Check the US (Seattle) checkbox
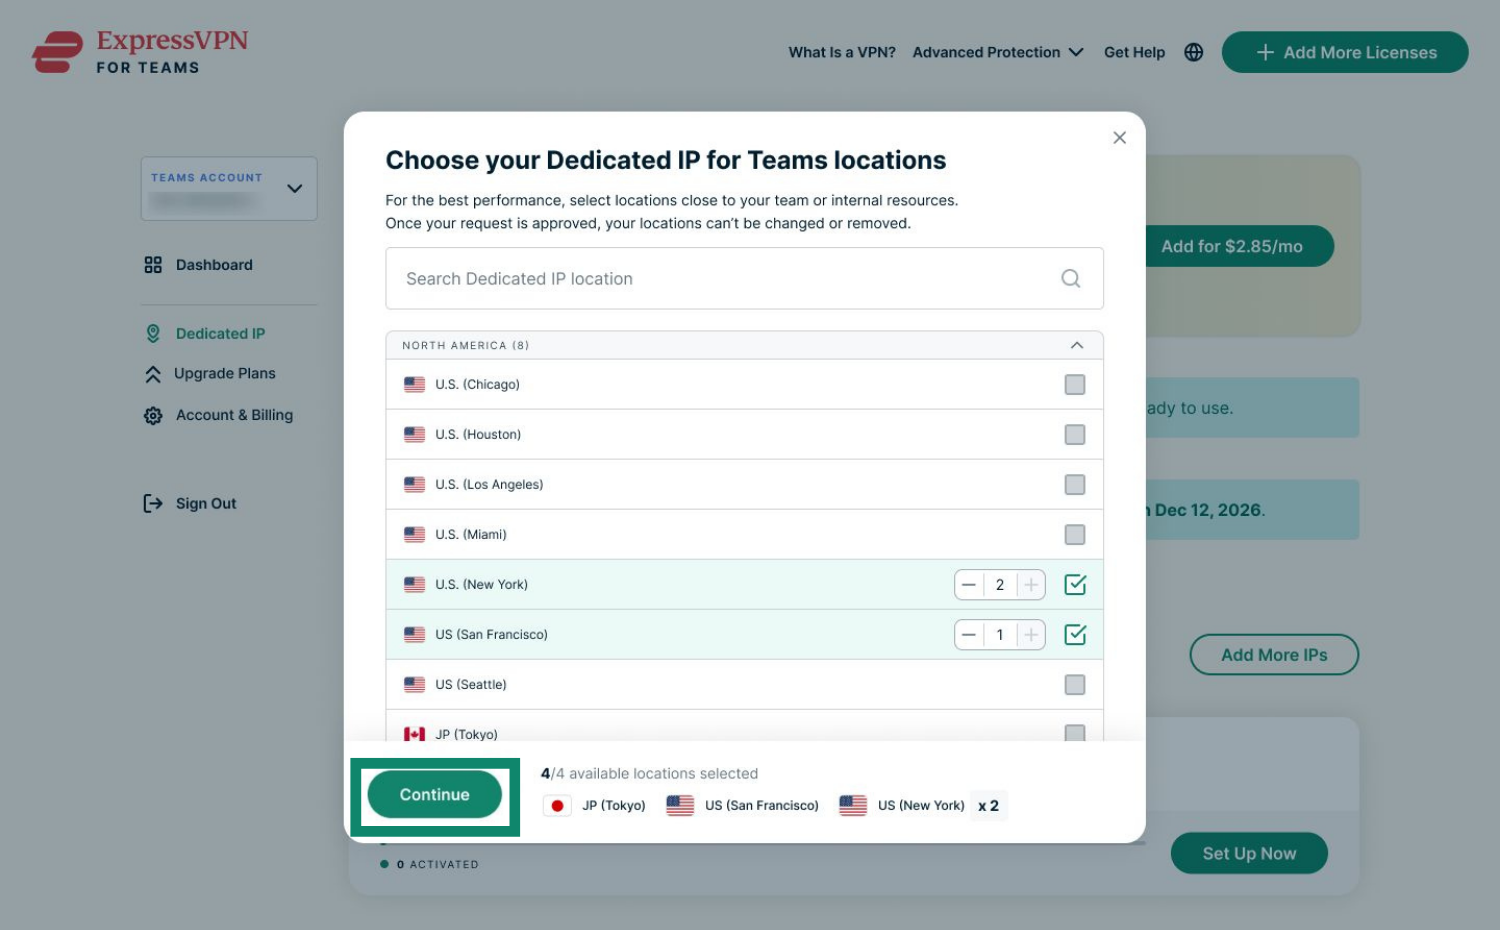 coord(1075,685)
